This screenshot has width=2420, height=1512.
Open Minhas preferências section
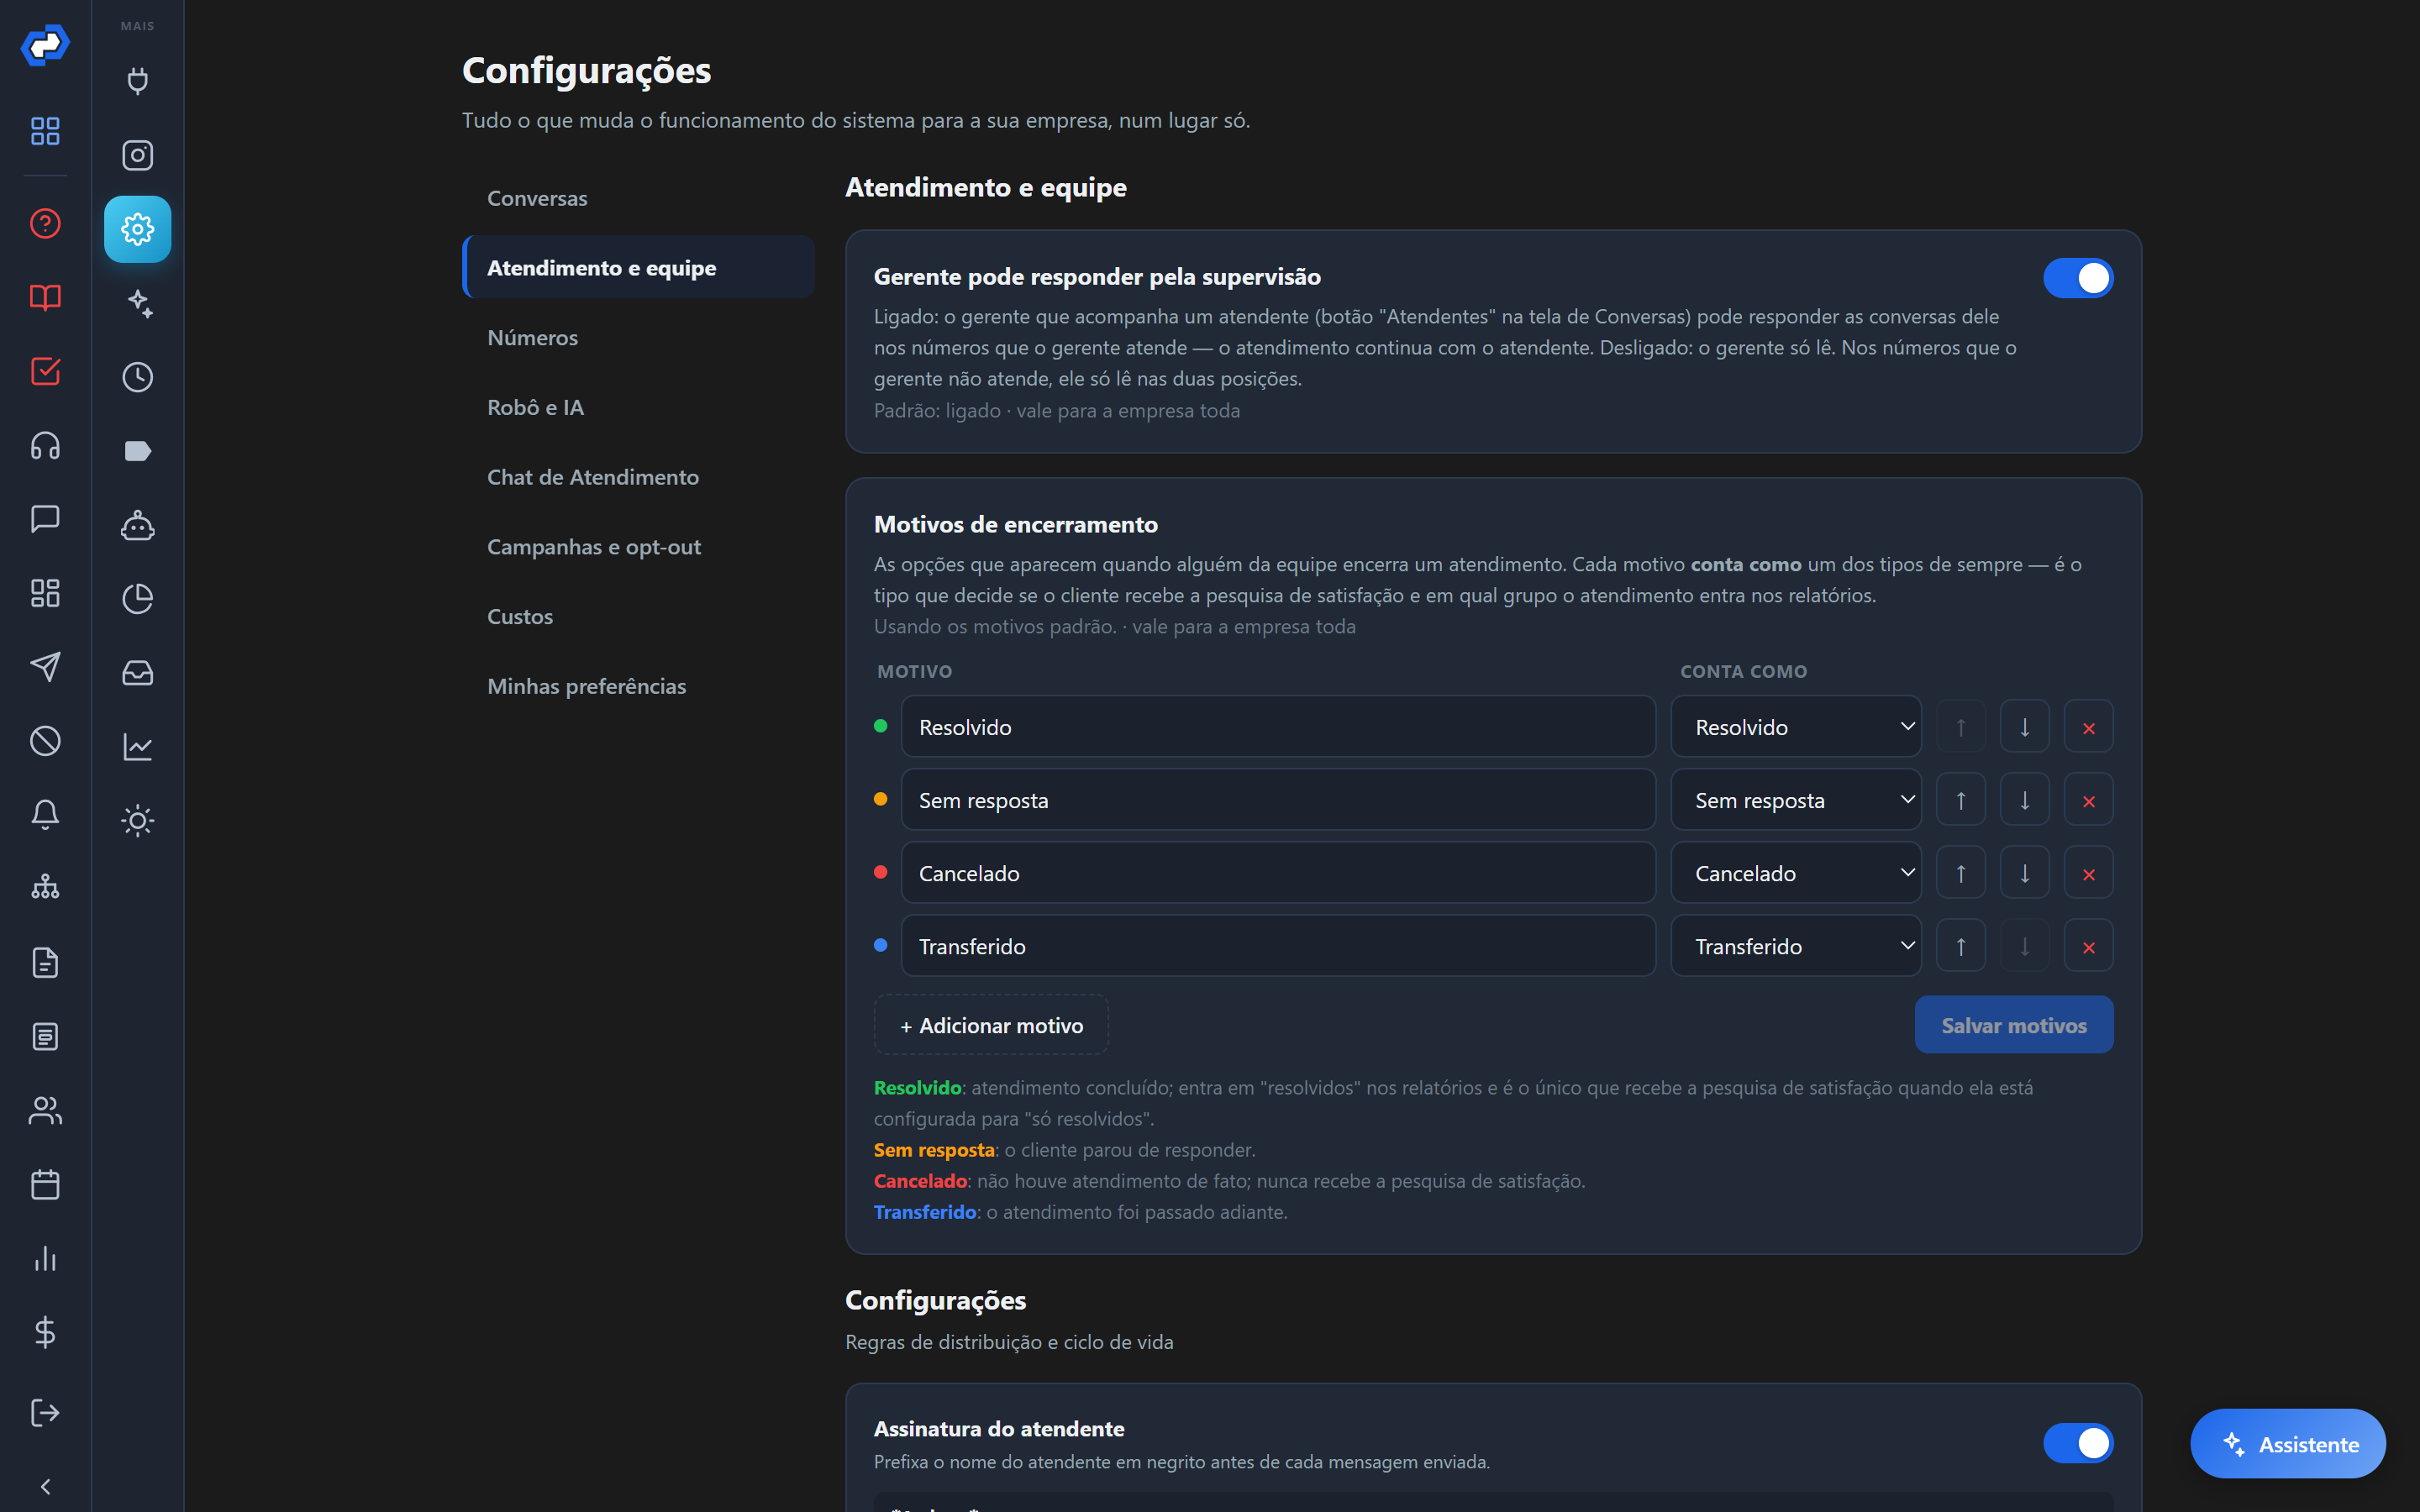tap(638, 686)
